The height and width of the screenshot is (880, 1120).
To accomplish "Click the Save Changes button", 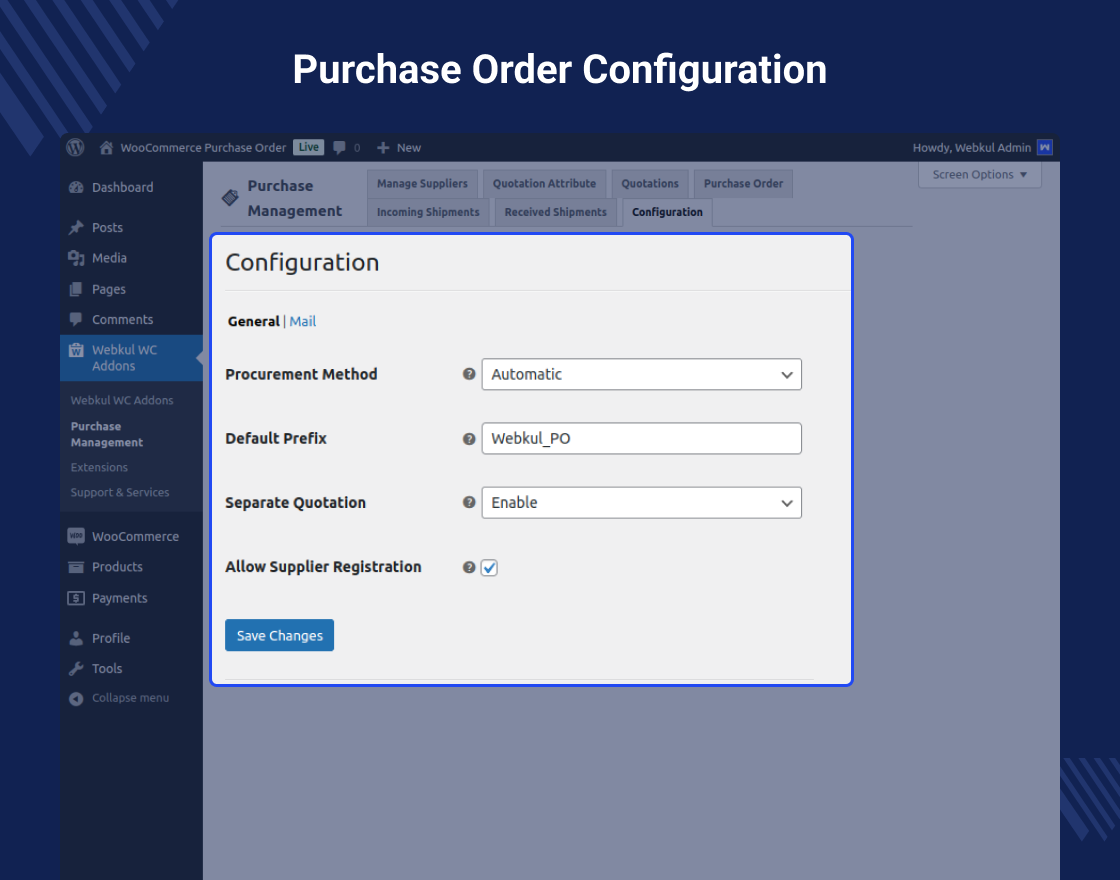I will (279, 635).
